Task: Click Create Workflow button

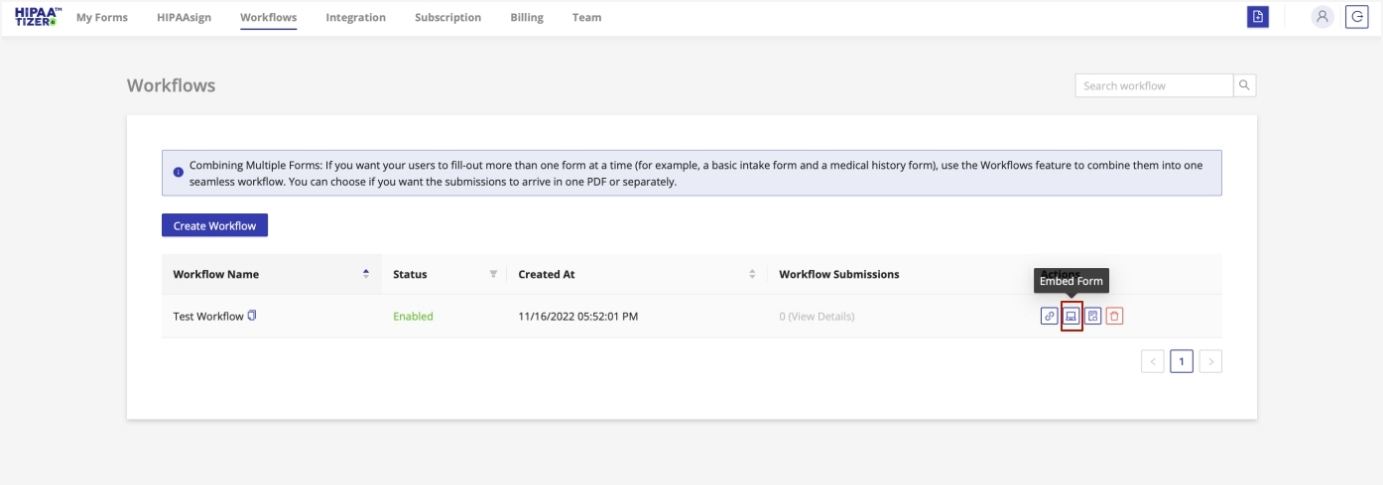Action: [215, 226]
